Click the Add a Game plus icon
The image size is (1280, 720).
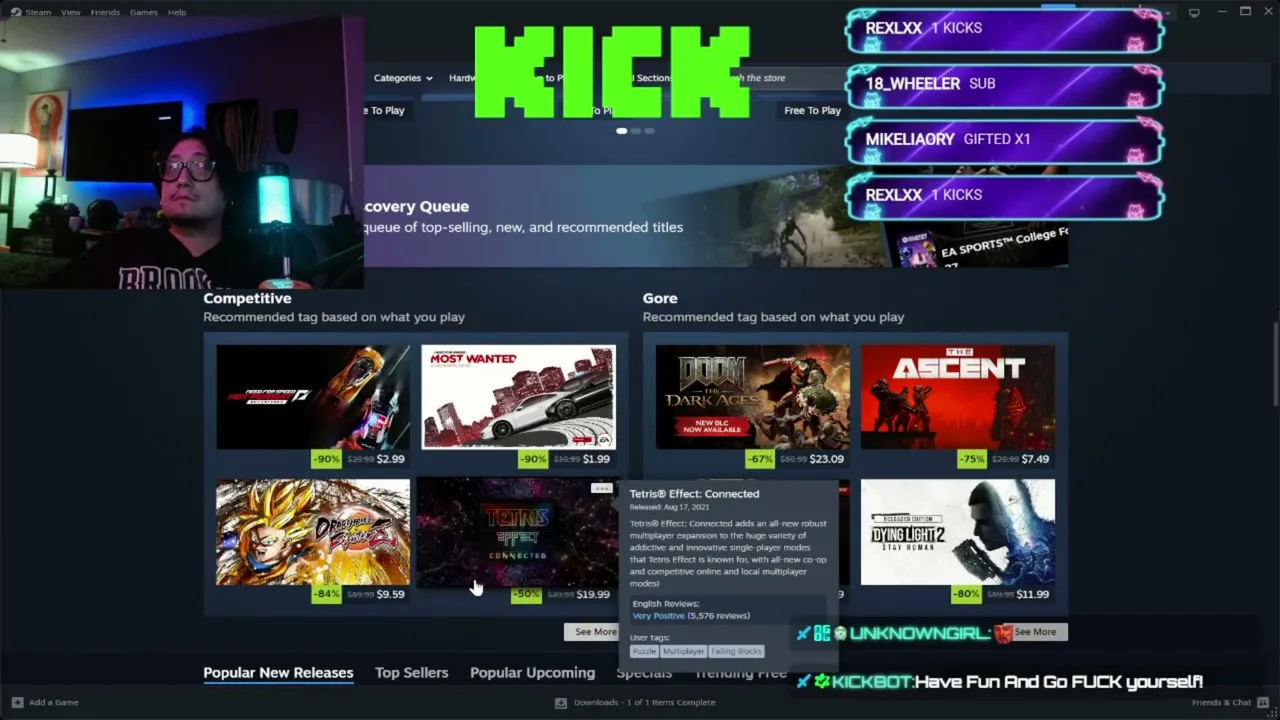coord(17,702)
